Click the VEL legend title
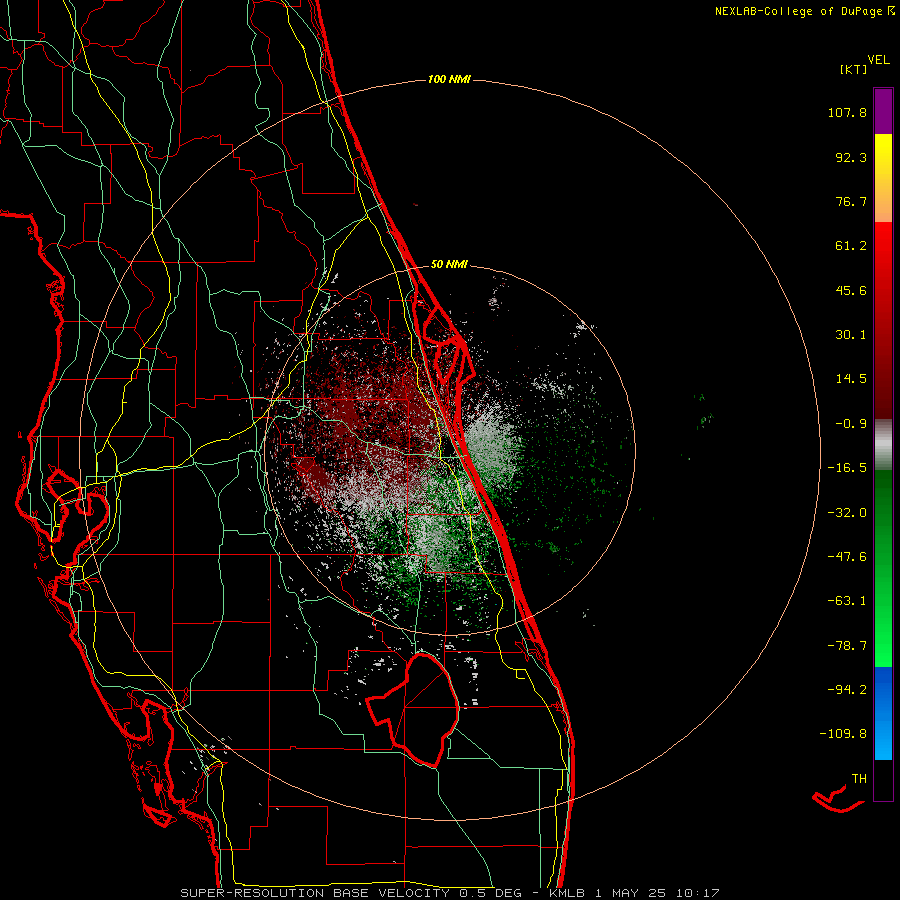The image size is (900, 900). point(878,60)
